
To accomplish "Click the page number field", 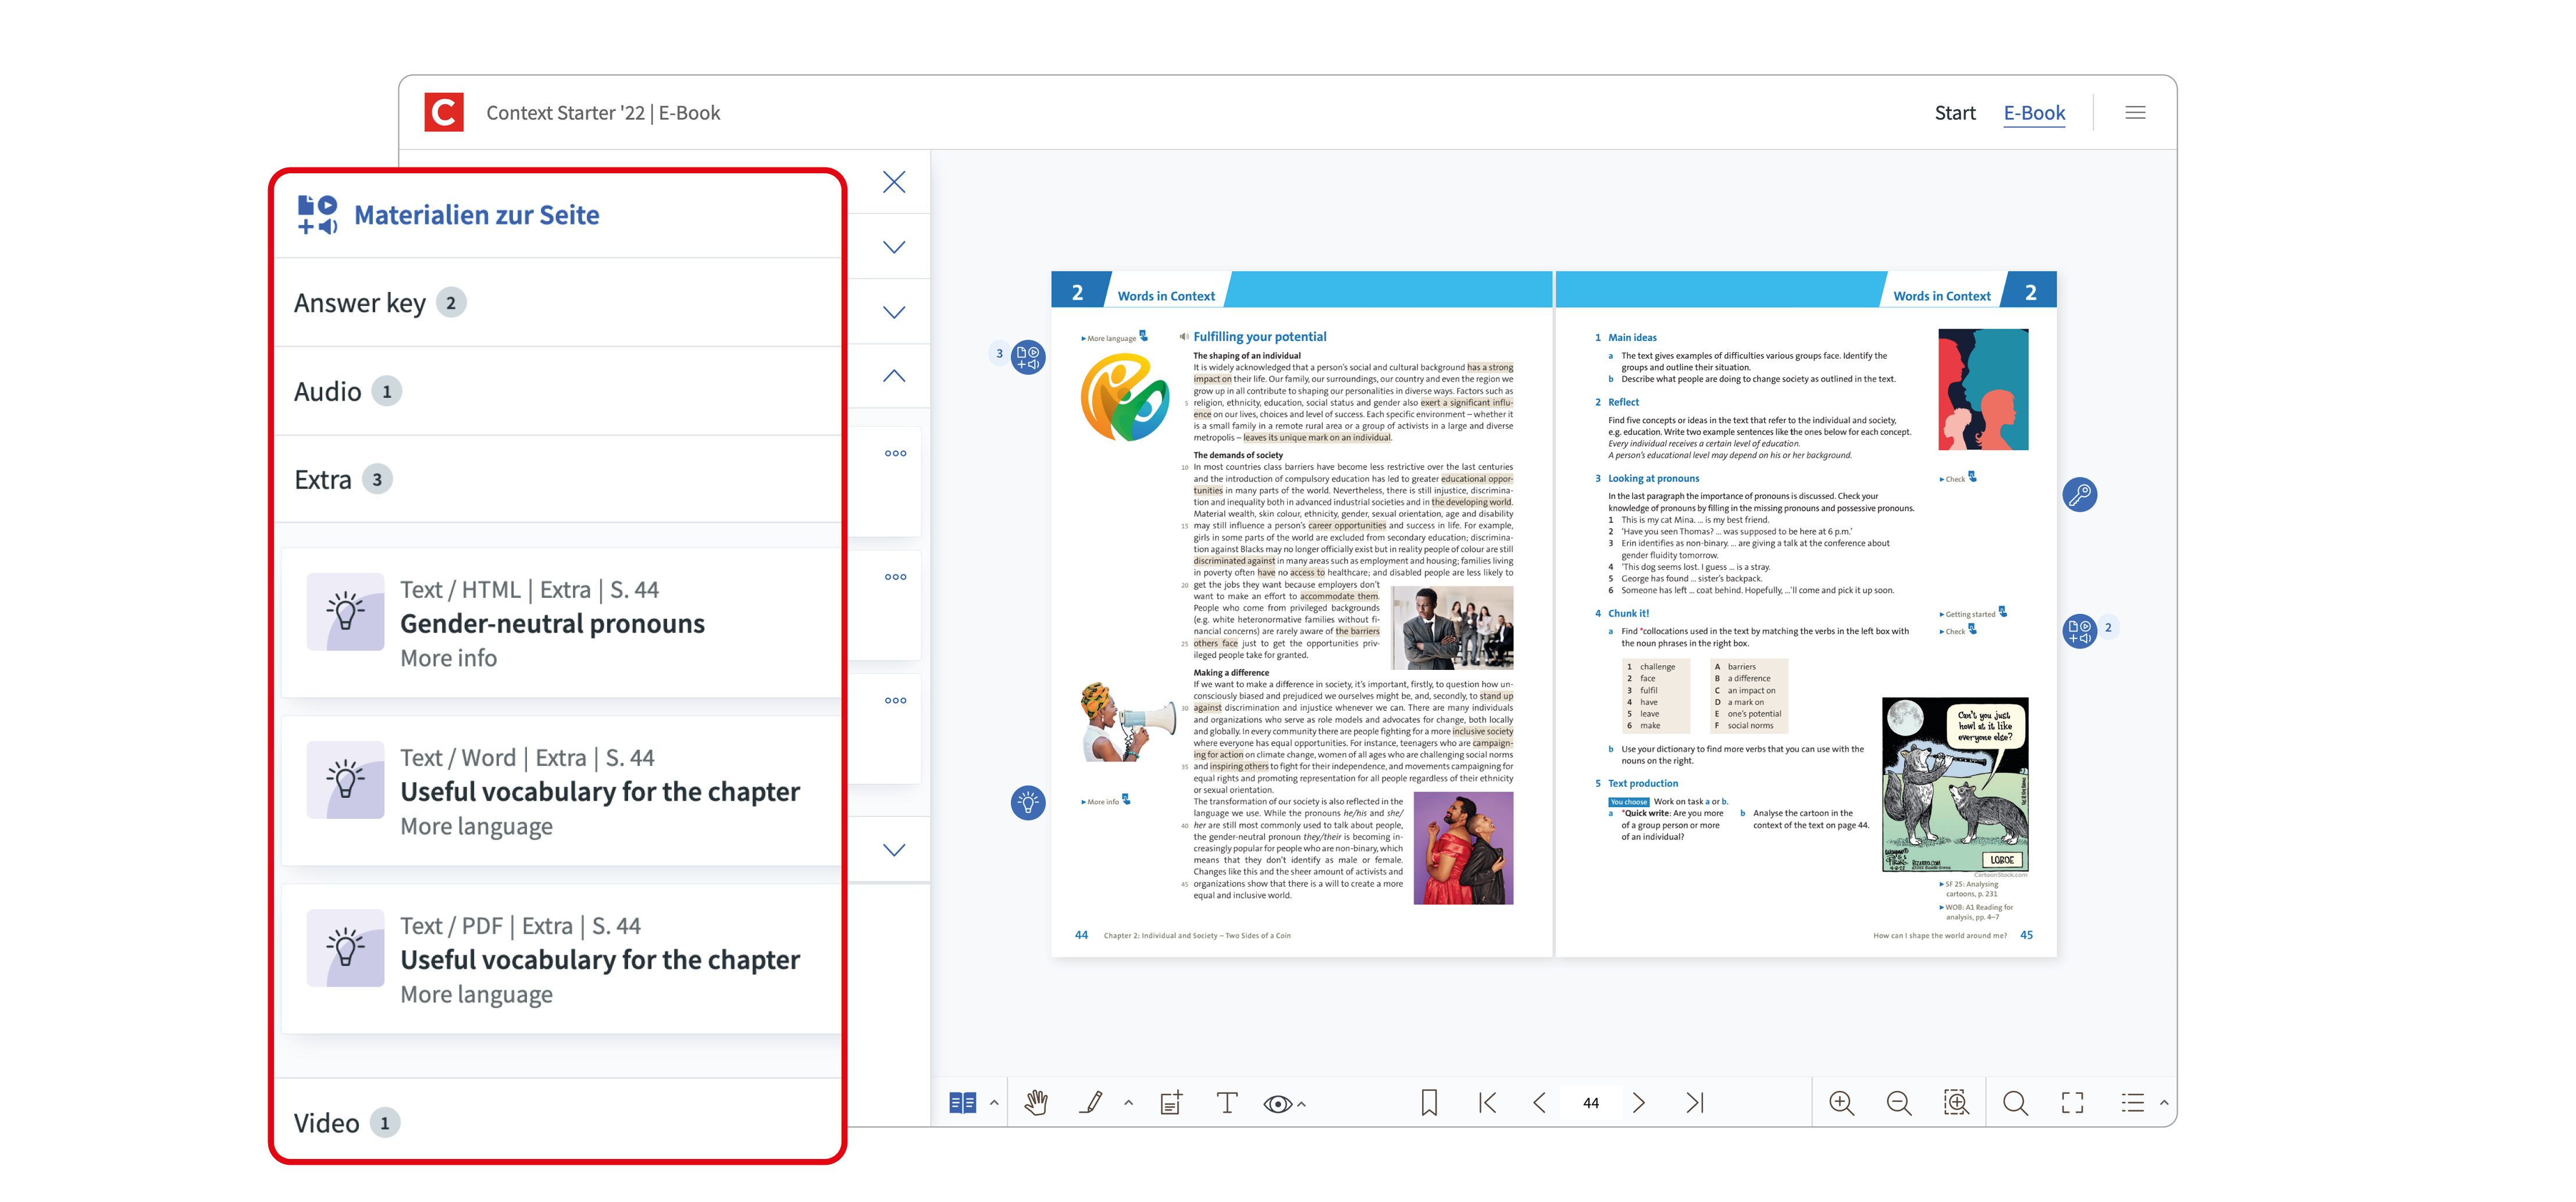I will pos(1590,1102).
